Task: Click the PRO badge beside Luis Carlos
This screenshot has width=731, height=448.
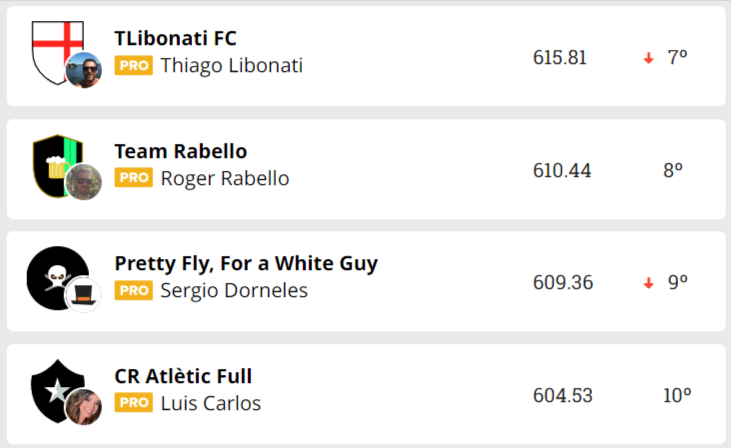Action: (133, 403)
